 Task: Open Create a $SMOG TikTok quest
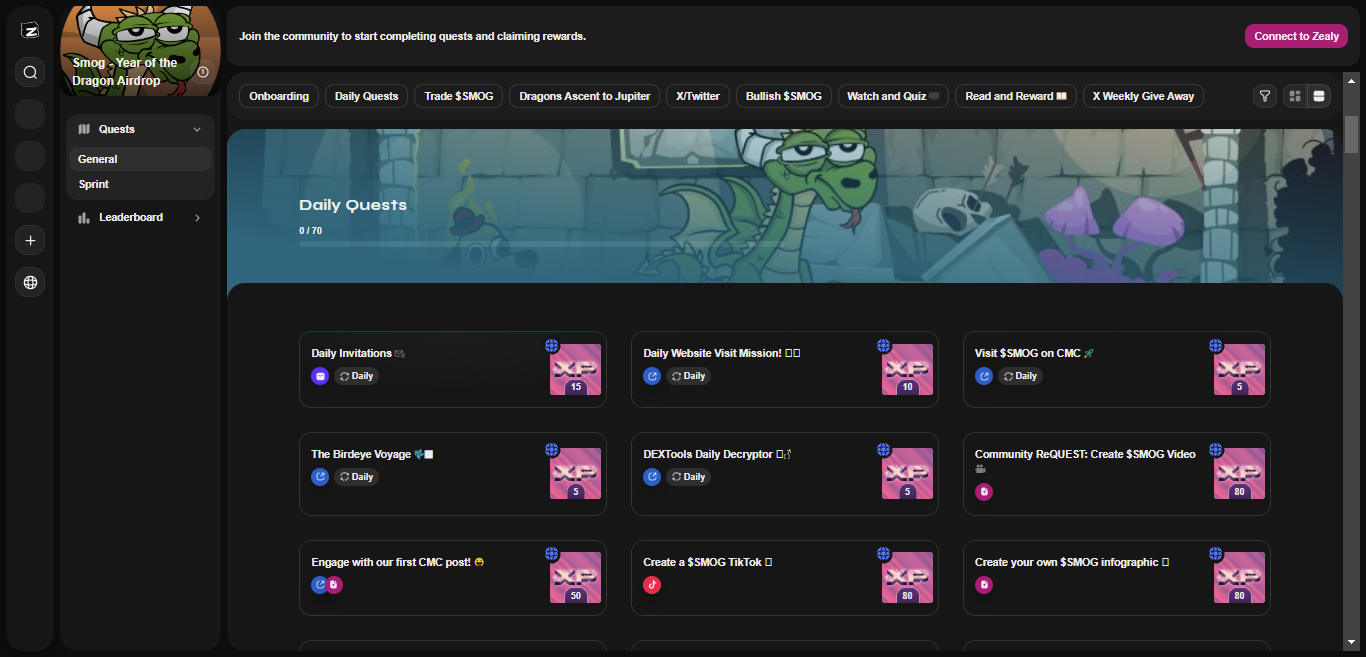(x=784, y=578)
